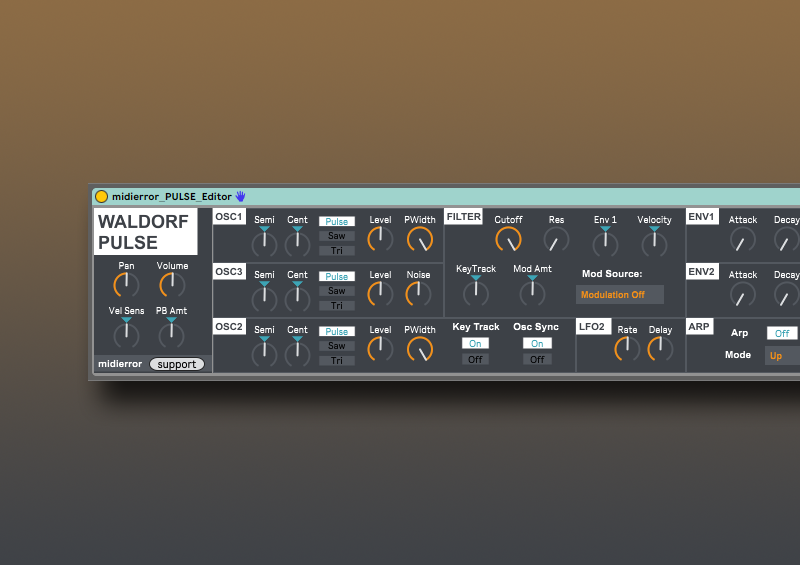
Task: Turn Osc Sync On
Action: [537, 343]
